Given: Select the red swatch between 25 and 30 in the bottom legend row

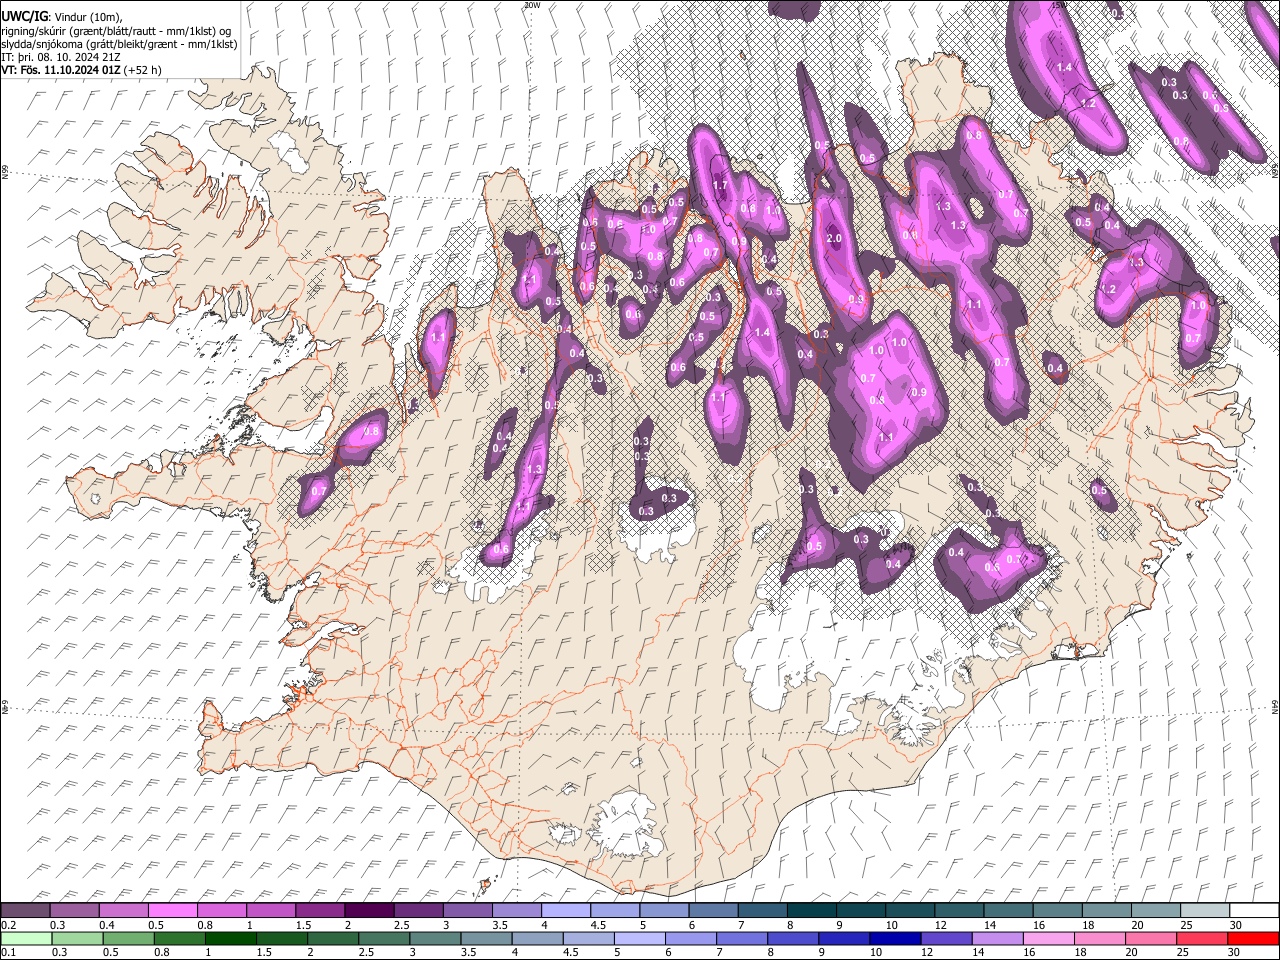Looking at the screenshot, I should tap(1203, 938).
